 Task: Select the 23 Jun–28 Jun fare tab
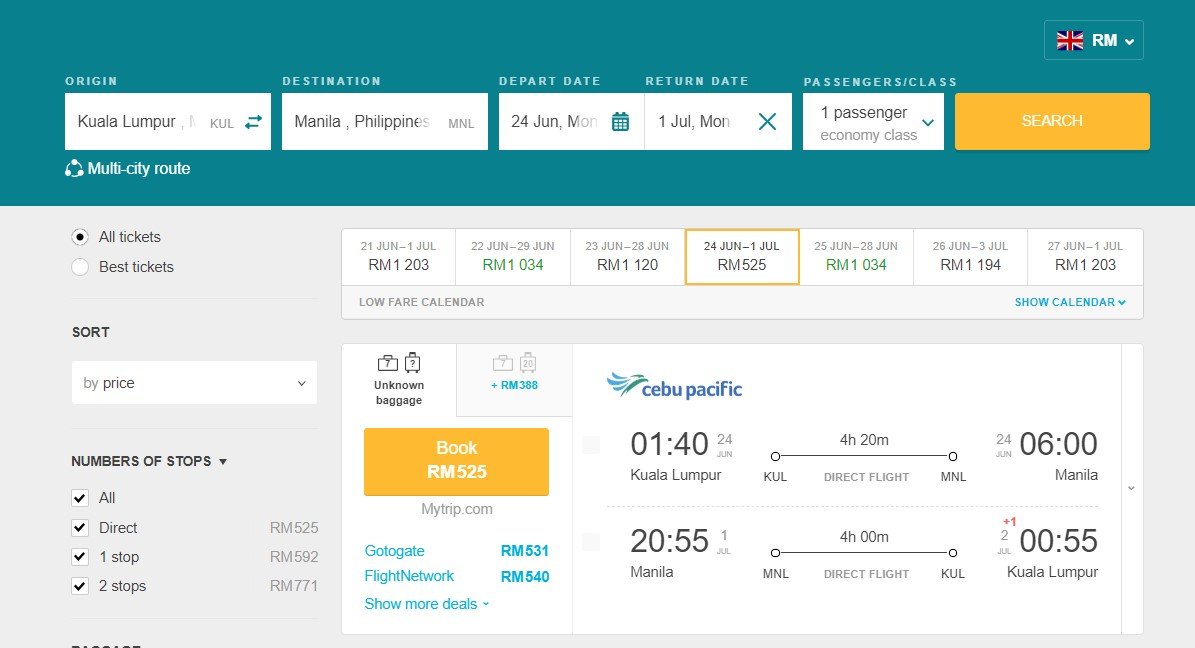pos(627,257)
